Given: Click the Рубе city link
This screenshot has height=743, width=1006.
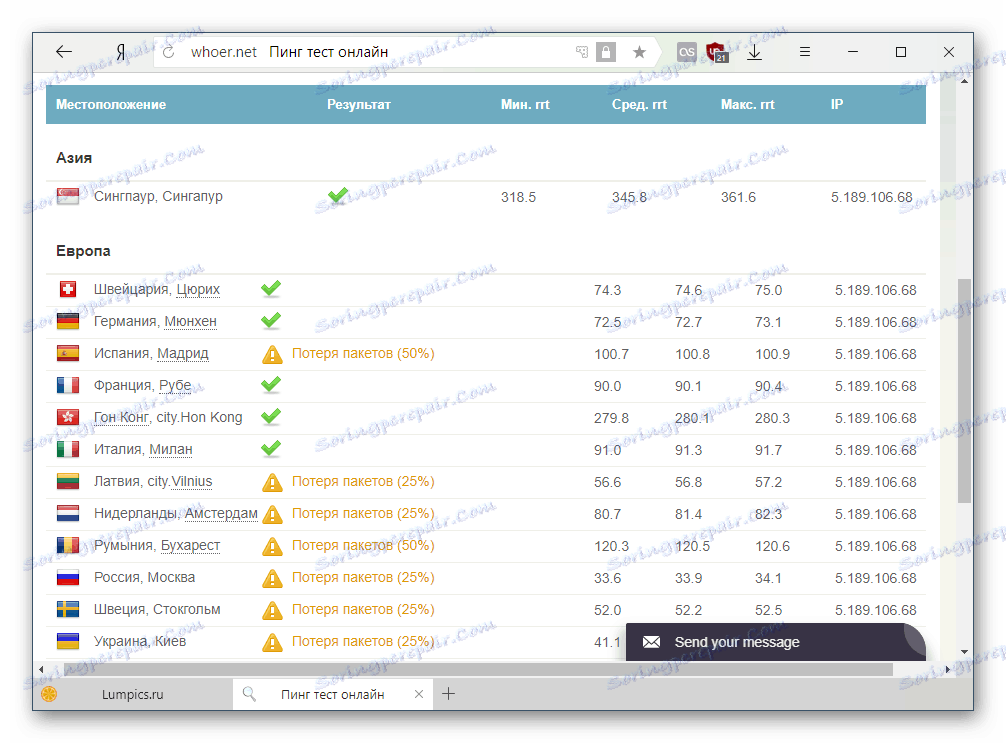Looking at the screenshot, I should (175, 386).
